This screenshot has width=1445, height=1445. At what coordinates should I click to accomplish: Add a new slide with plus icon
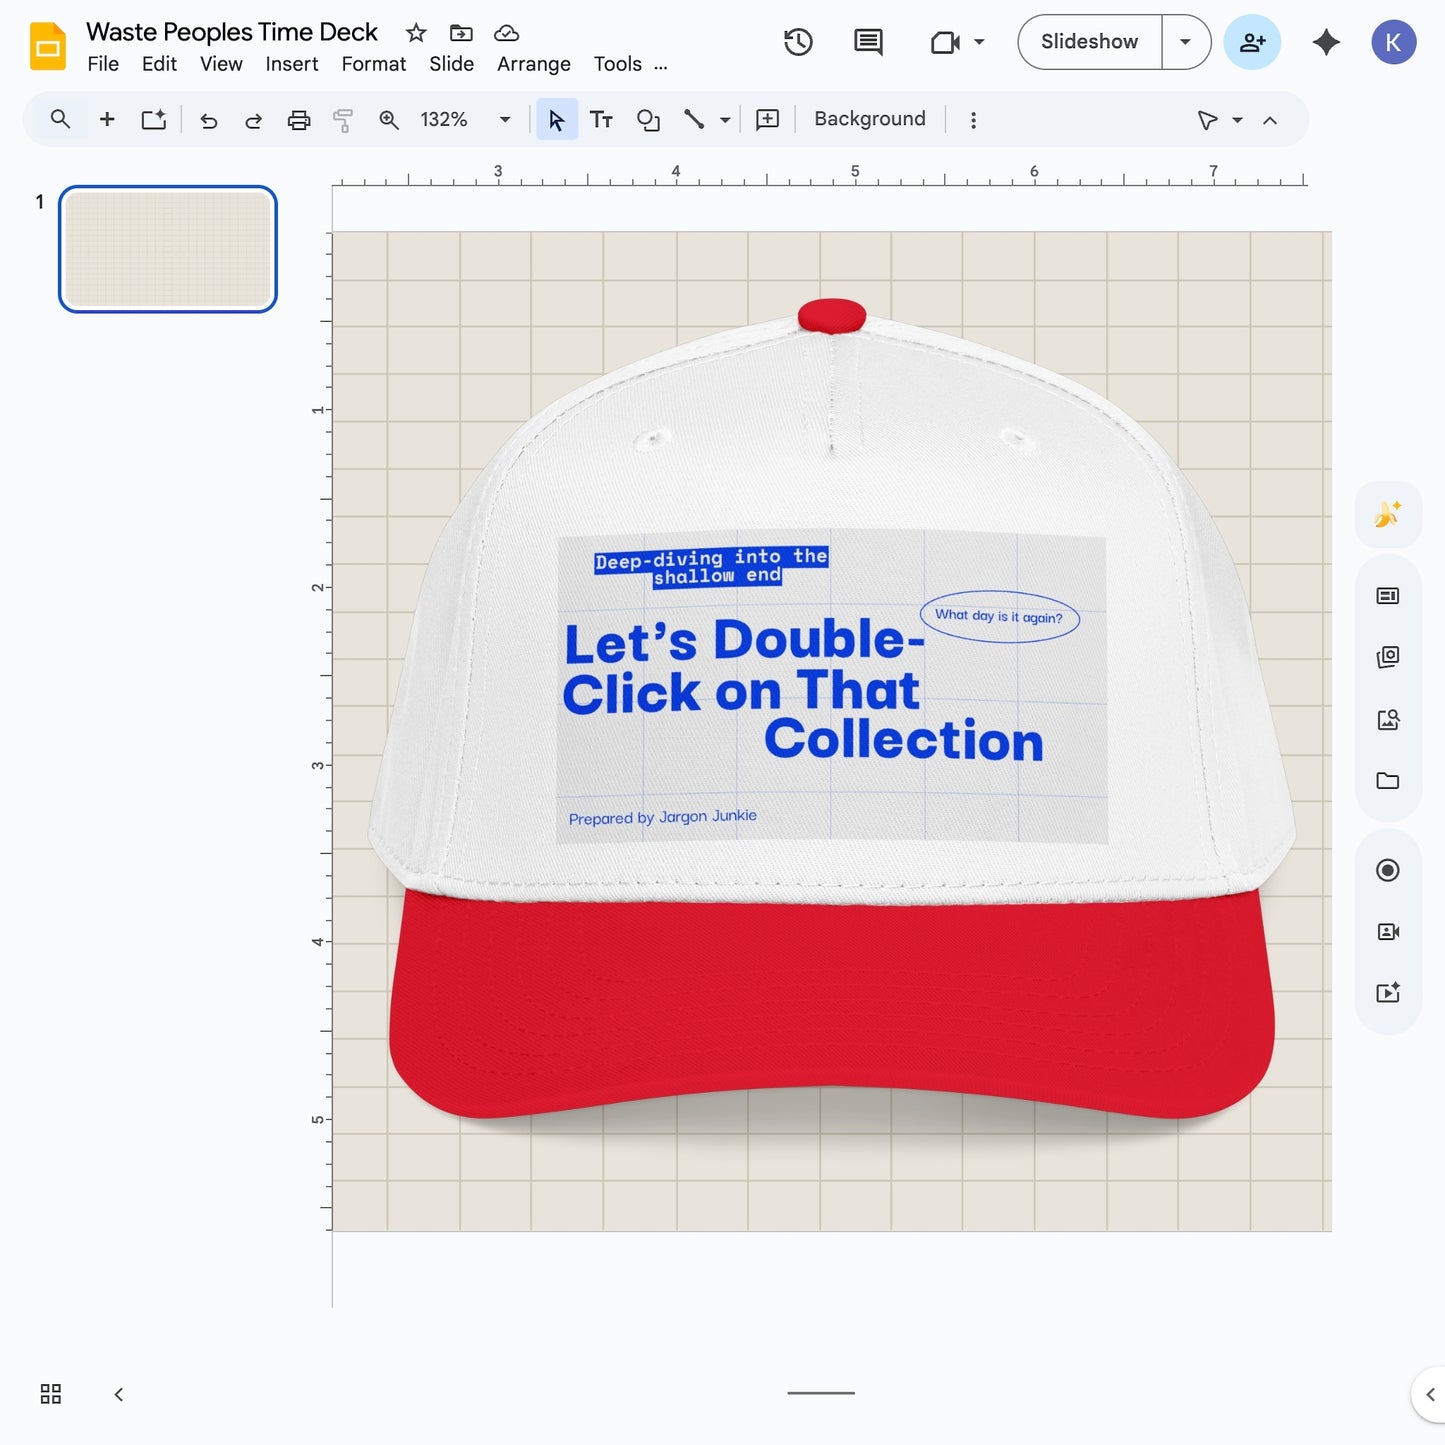click(x=107, y=119)
